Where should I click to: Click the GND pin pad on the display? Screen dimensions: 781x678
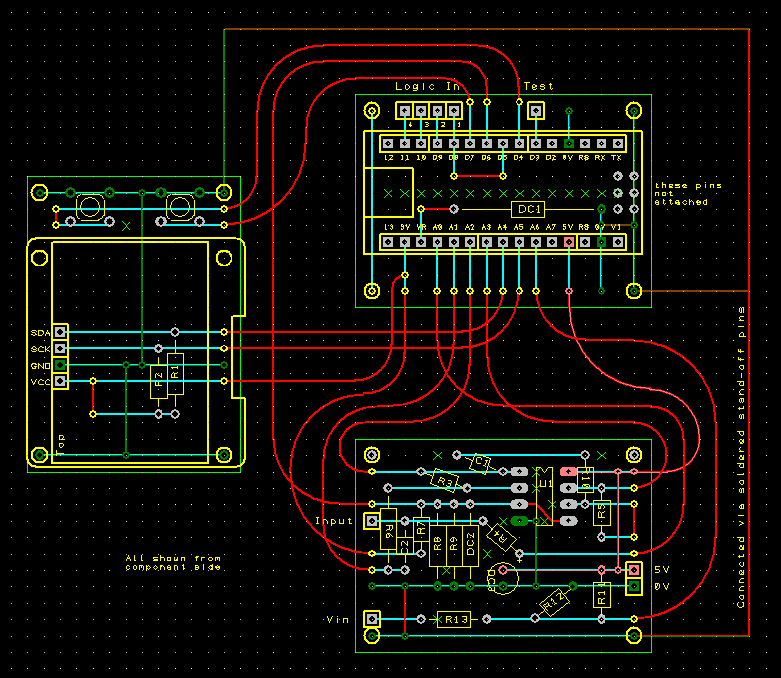60,365
